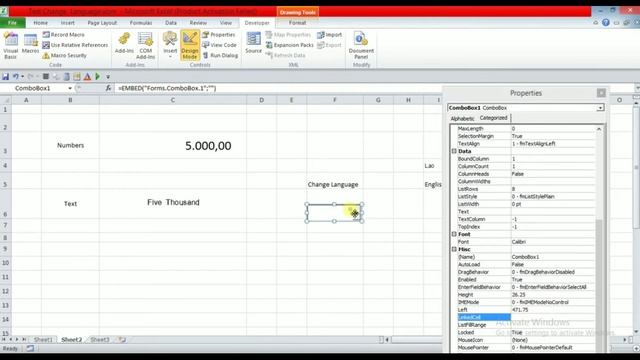Viewport: 640px width, 360px height.
Task: Select the ComboBox control on the sheet
Action: [334, 213]
